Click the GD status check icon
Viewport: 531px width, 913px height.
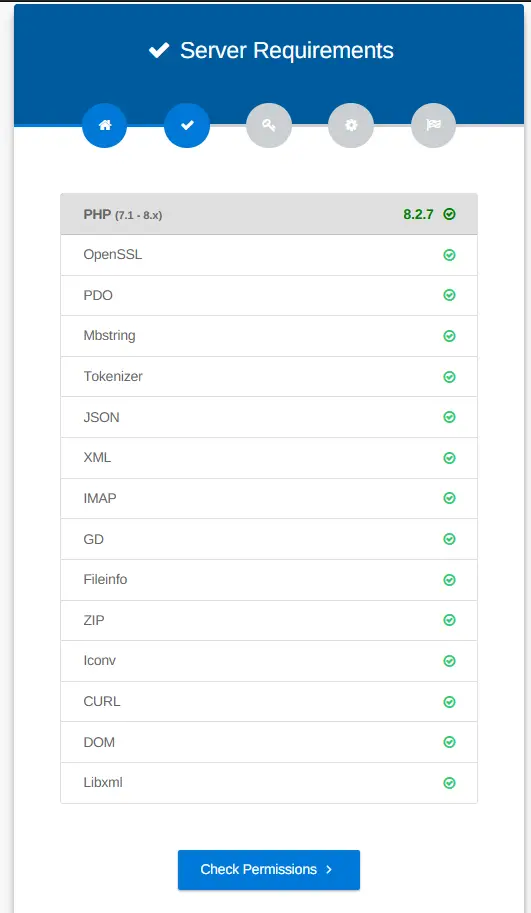click(449, 539)
